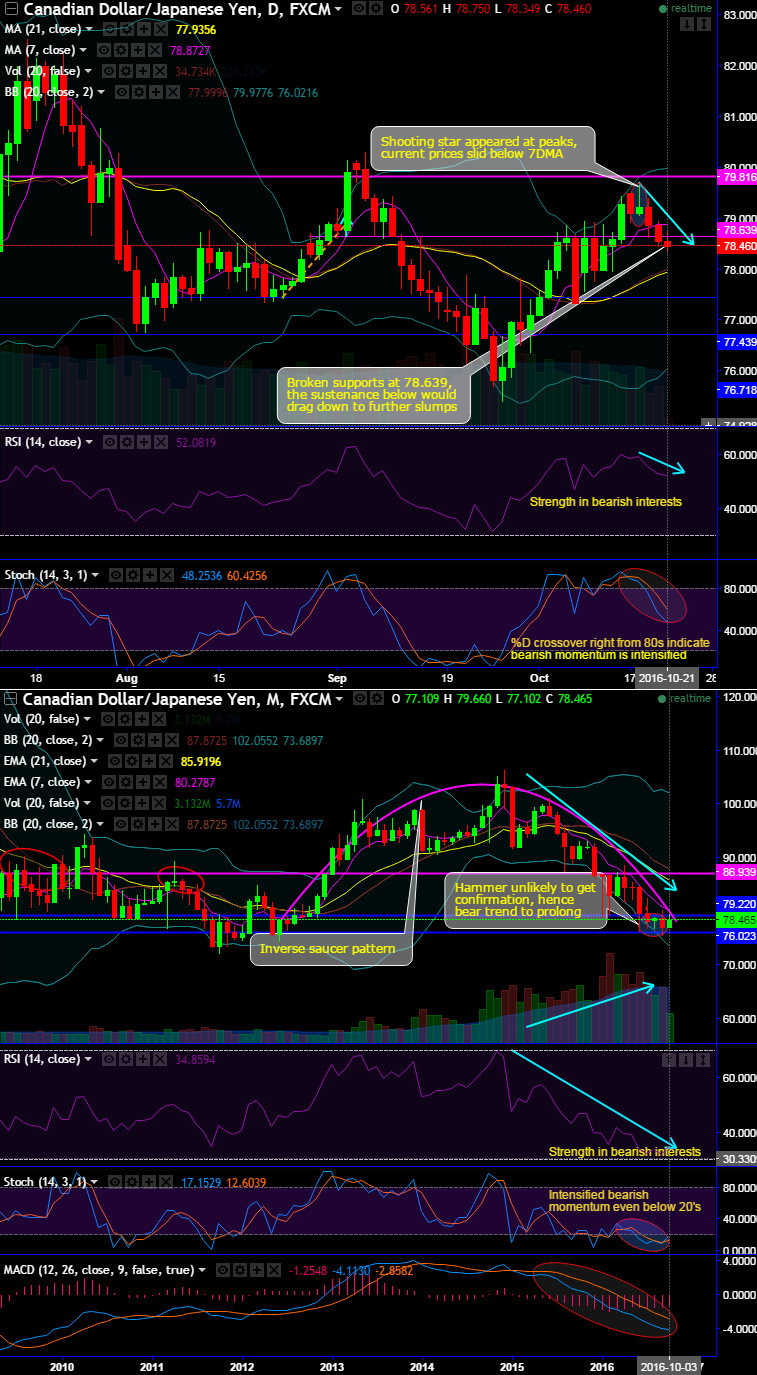The image size is (757, 1375).
Task: Open symbol dropdown on monthly chart title
Action: coord(338,699)
